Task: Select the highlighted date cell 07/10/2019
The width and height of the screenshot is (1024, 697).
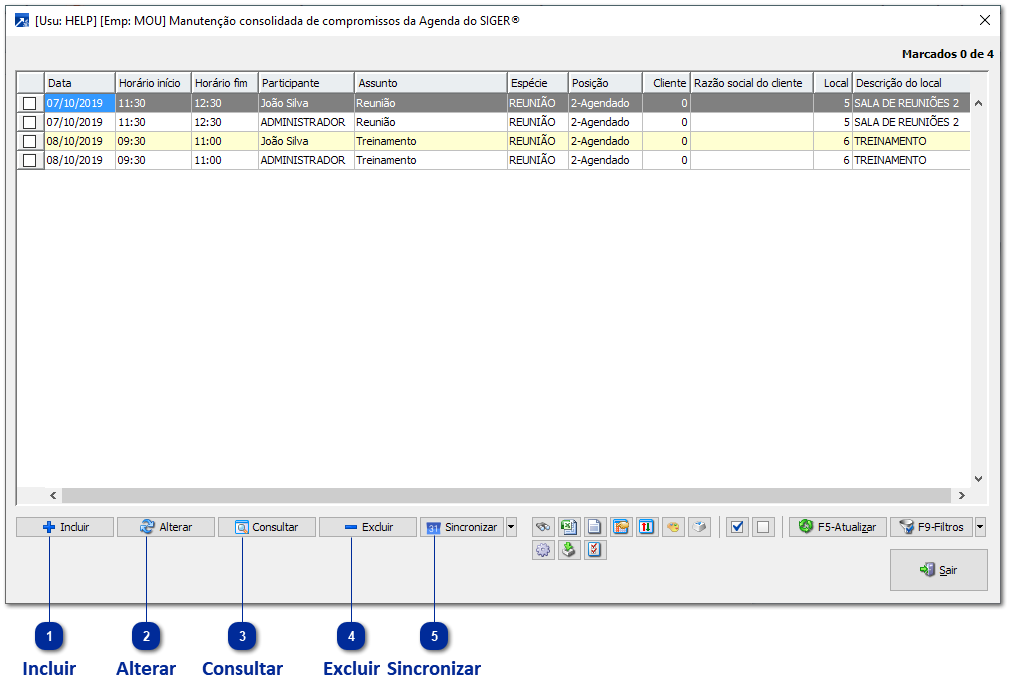Action: 80,103
